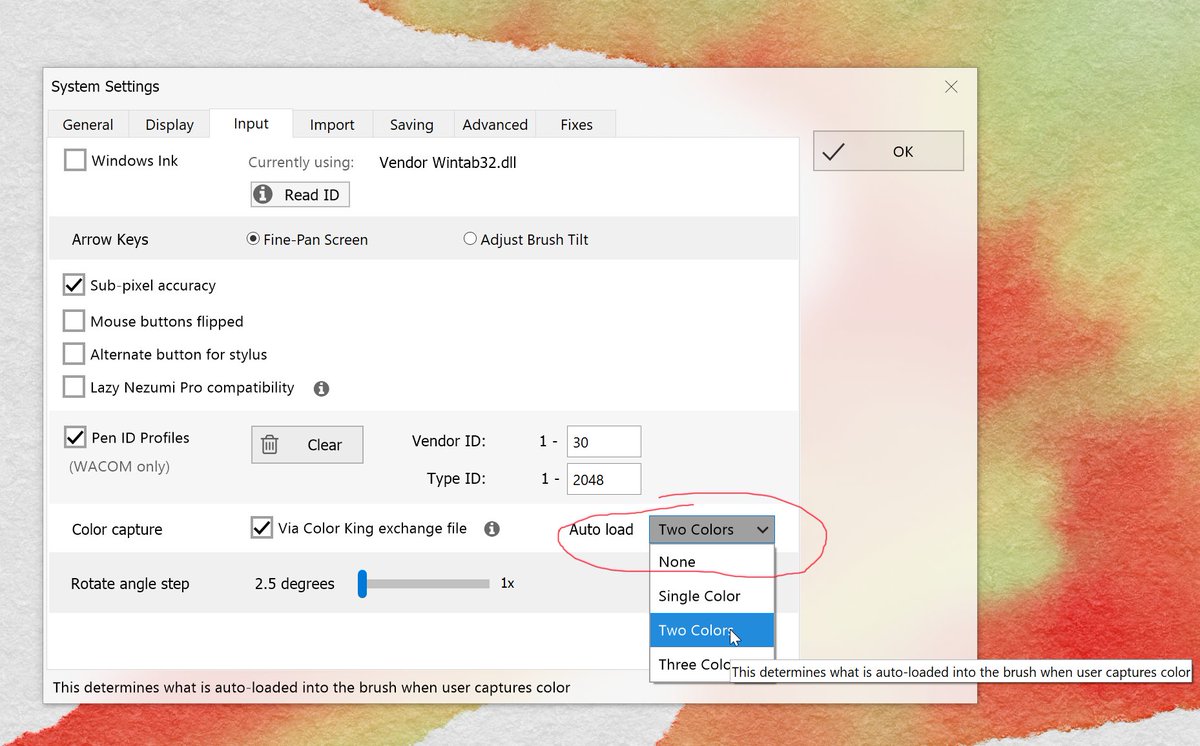
Task: Switch to the General tab
Action: point(88,124)
